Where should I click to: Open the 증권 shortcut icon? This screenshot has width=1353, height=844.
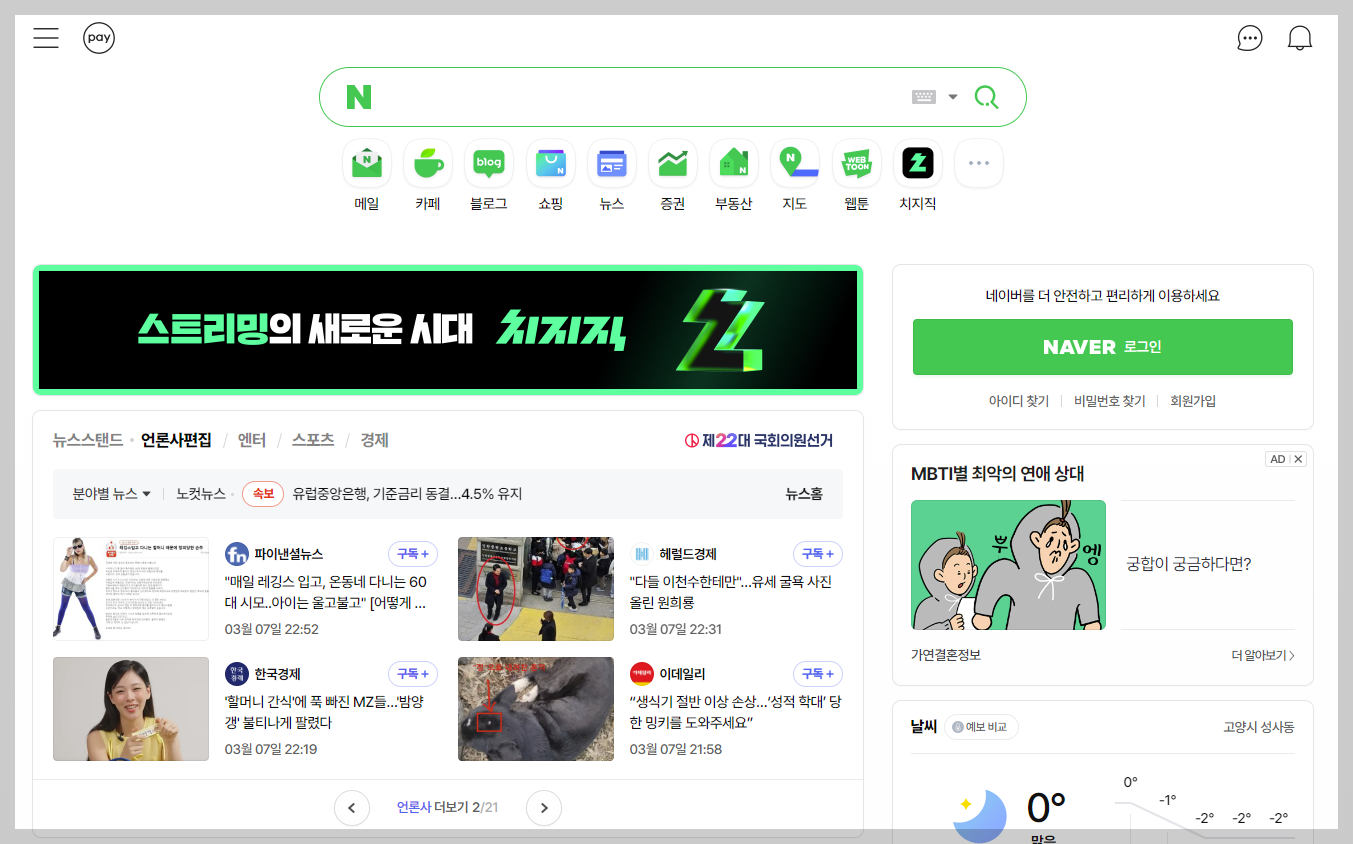(x=673, y=163)
